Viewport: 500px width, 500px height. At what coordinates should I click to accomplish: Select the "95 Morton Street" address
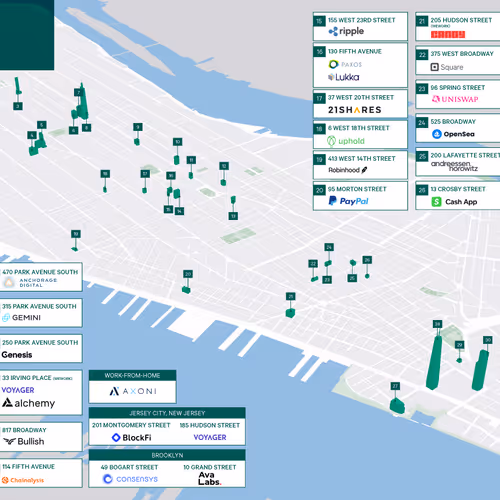[x=357, y=189]
